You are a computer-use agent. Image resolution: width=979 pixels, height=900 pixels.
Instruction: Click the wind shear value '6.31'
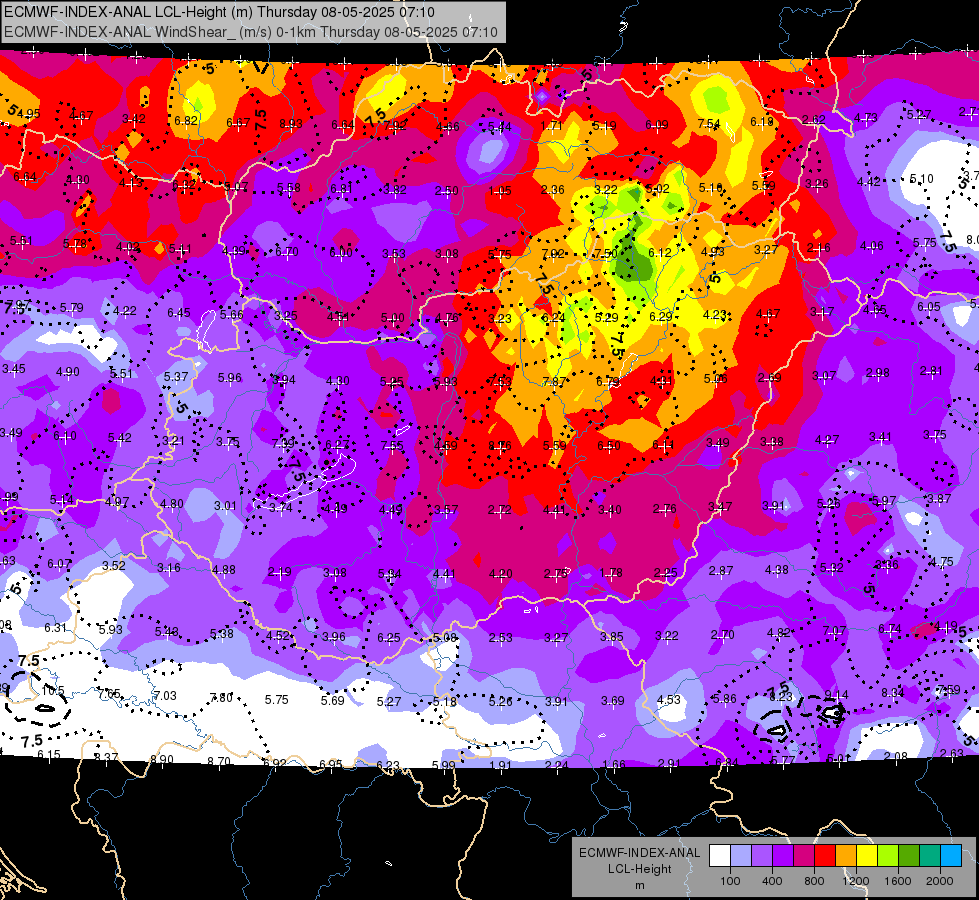56,628
